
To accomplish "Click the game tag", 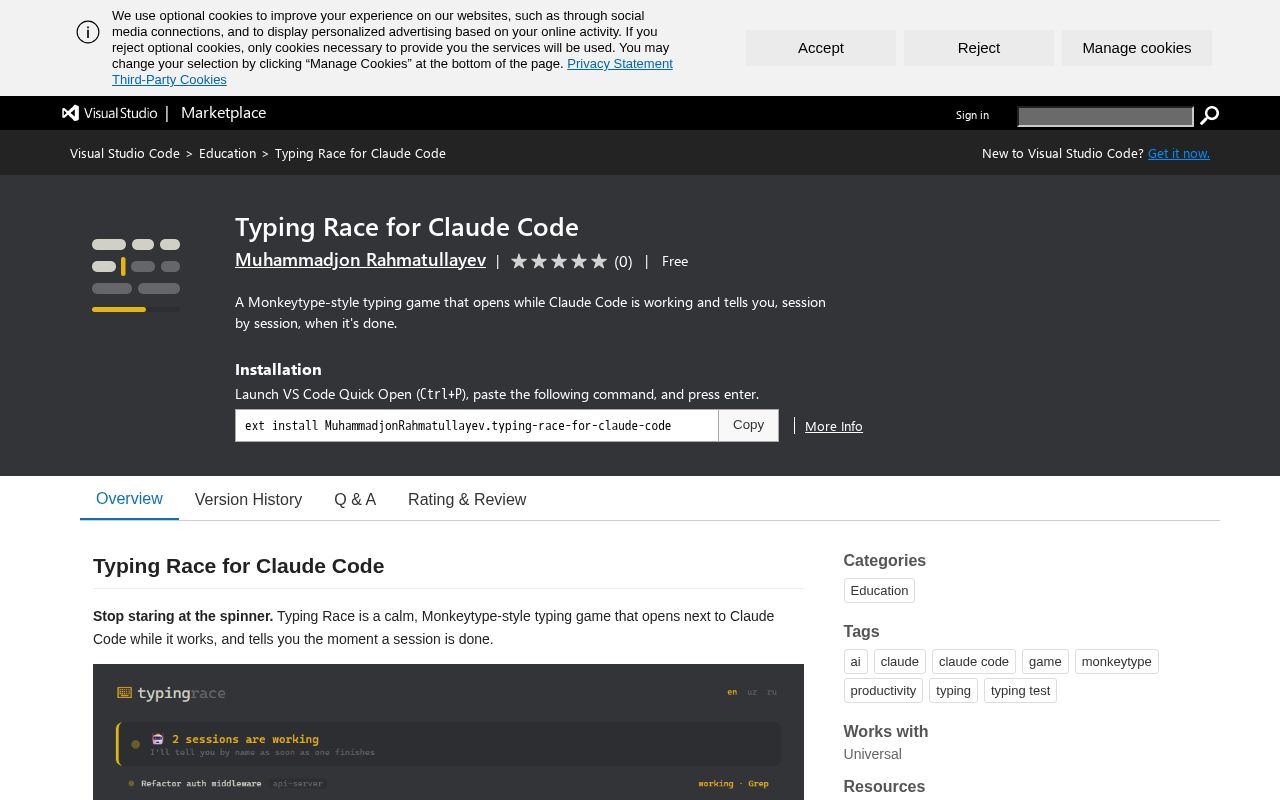I will click(1045, 662).
